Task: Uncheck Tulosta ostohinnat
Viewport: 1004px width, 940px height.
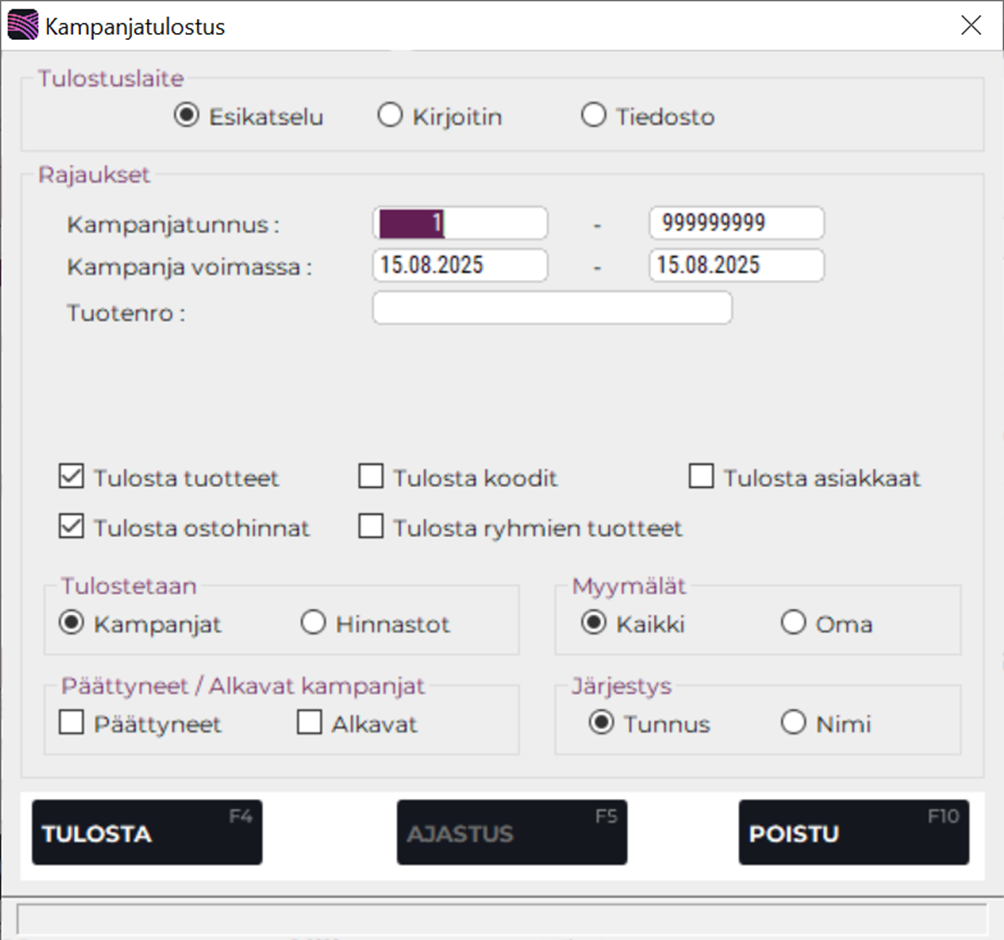Action: [x=70, y=527]
